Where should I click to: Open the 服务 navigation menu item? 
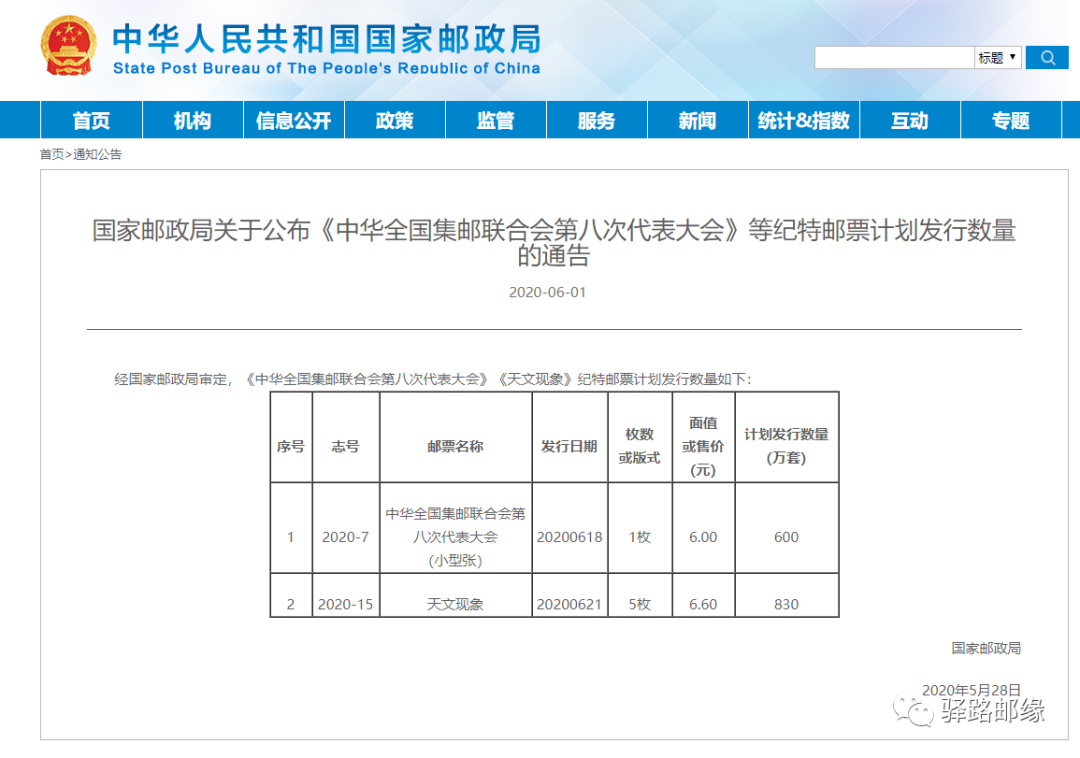[596, 120]
